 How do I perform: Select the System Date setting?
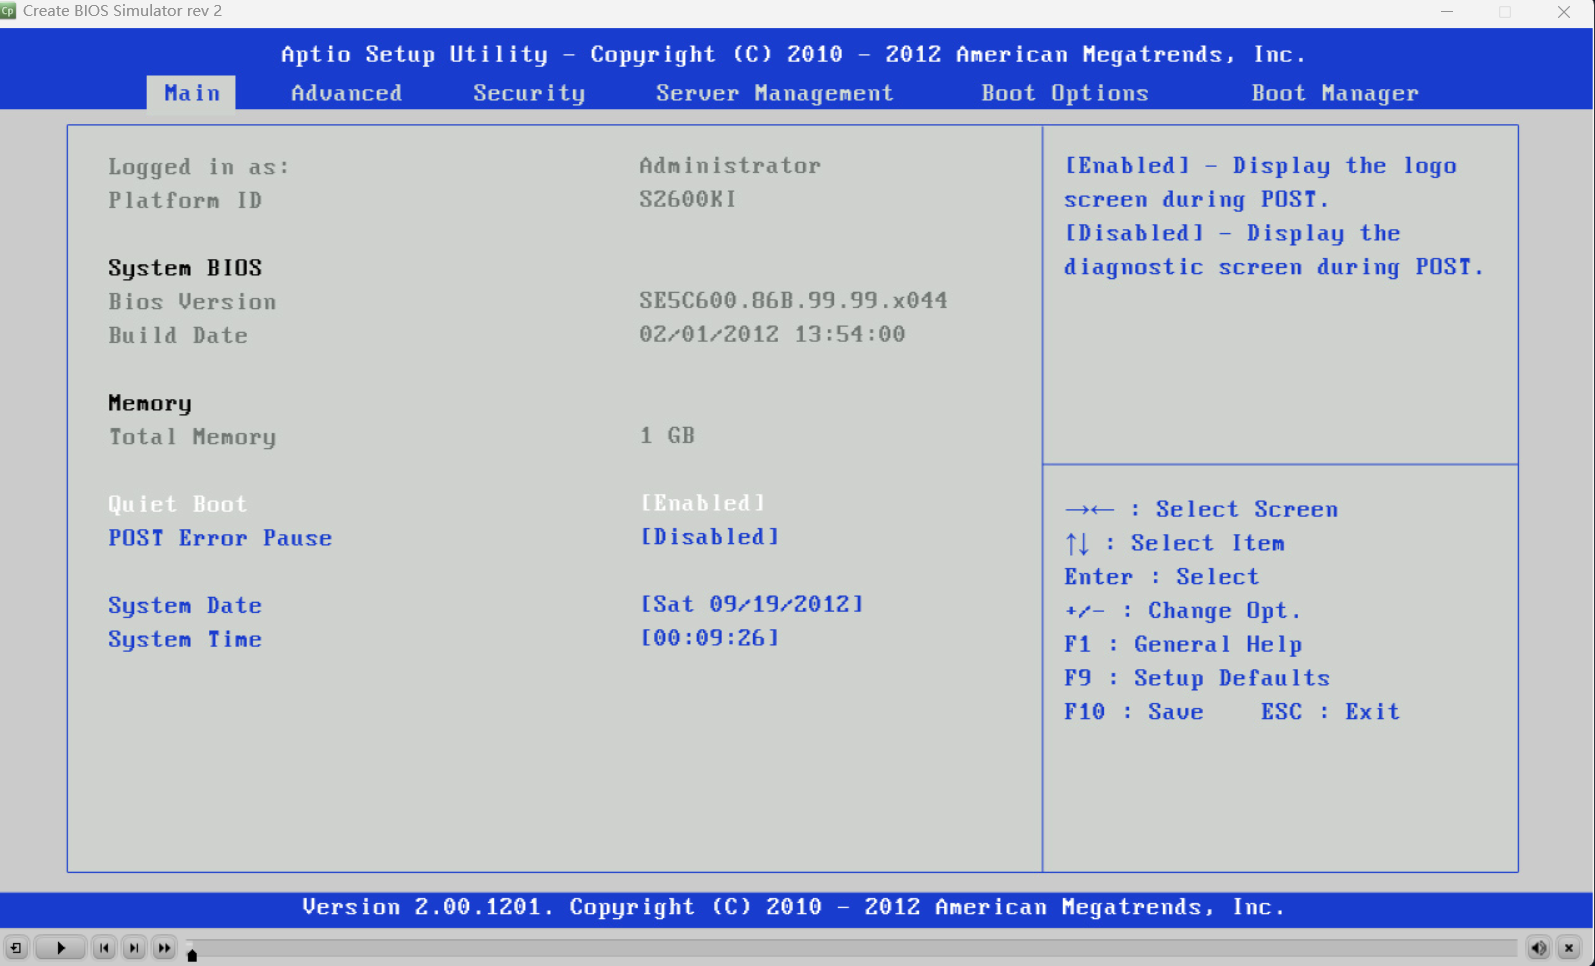click(x=185, y=606)
